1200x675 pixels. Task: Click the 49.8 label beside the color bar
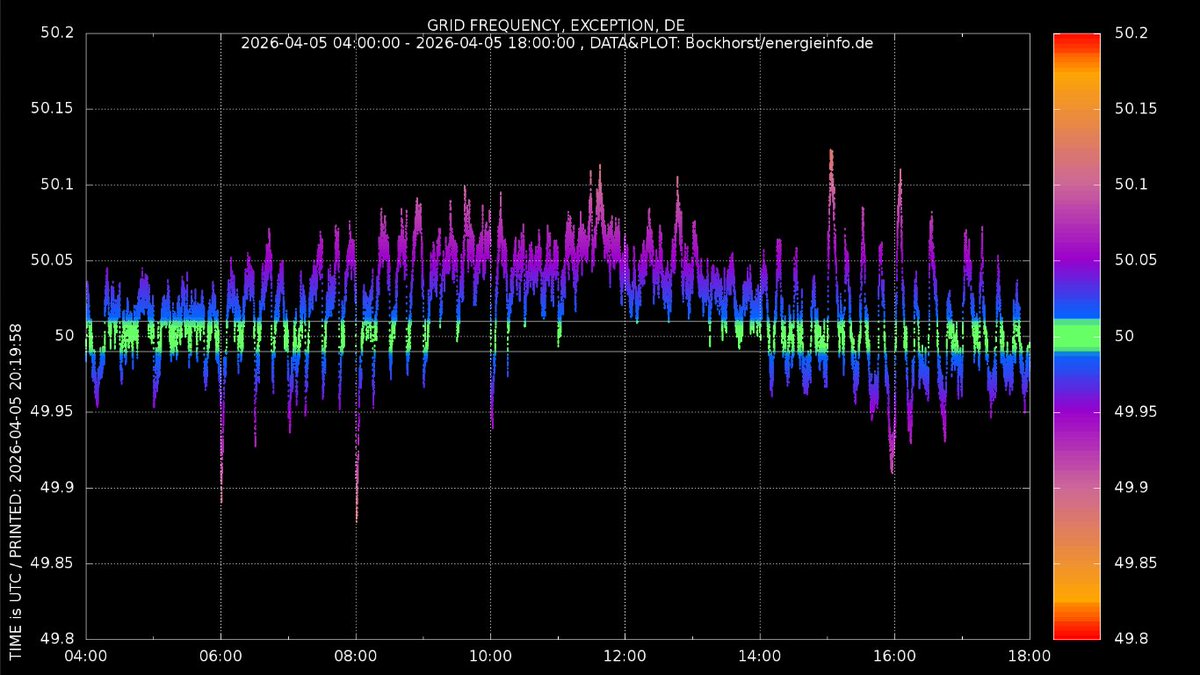point(1132,639)
